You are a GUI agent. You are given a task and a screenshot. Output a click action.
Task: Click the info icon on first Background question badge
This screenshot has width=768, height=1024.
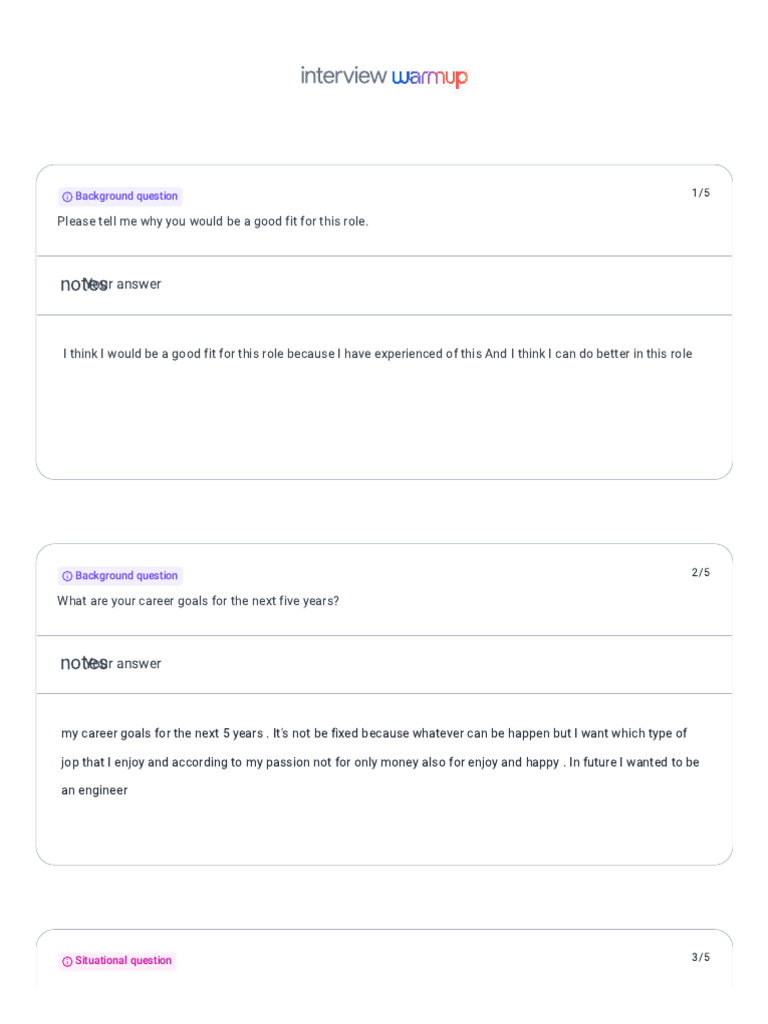tap(68, 197)
